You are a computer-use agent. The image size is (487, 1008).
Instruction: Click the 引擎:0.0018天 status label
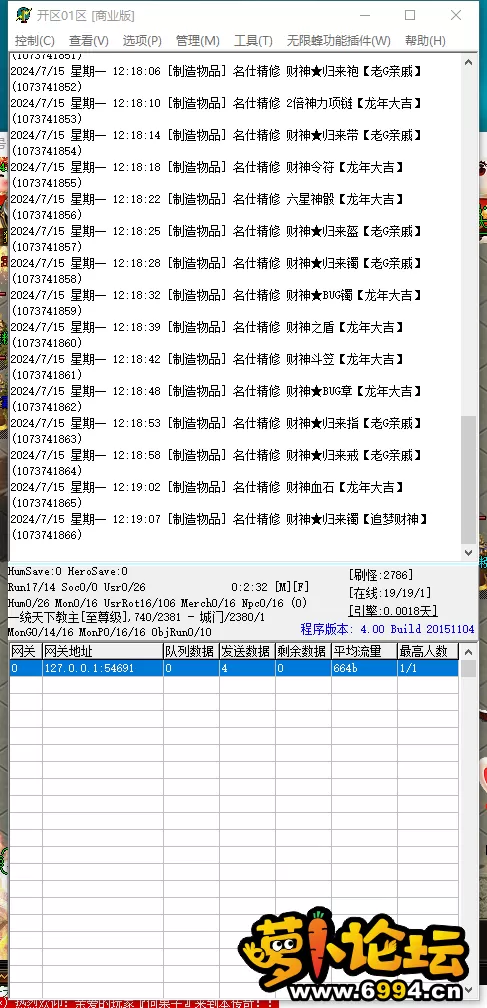(x=393, y=611)
